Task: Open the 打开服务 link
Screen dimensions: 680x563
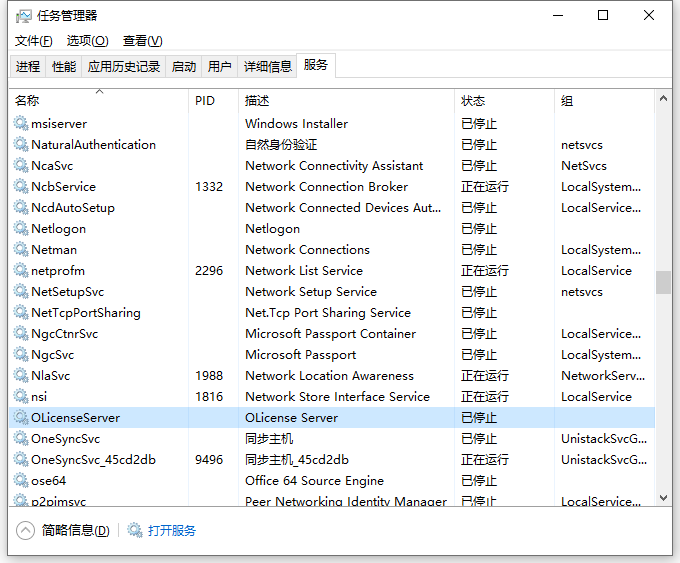Action: click(x=172, y=530)
